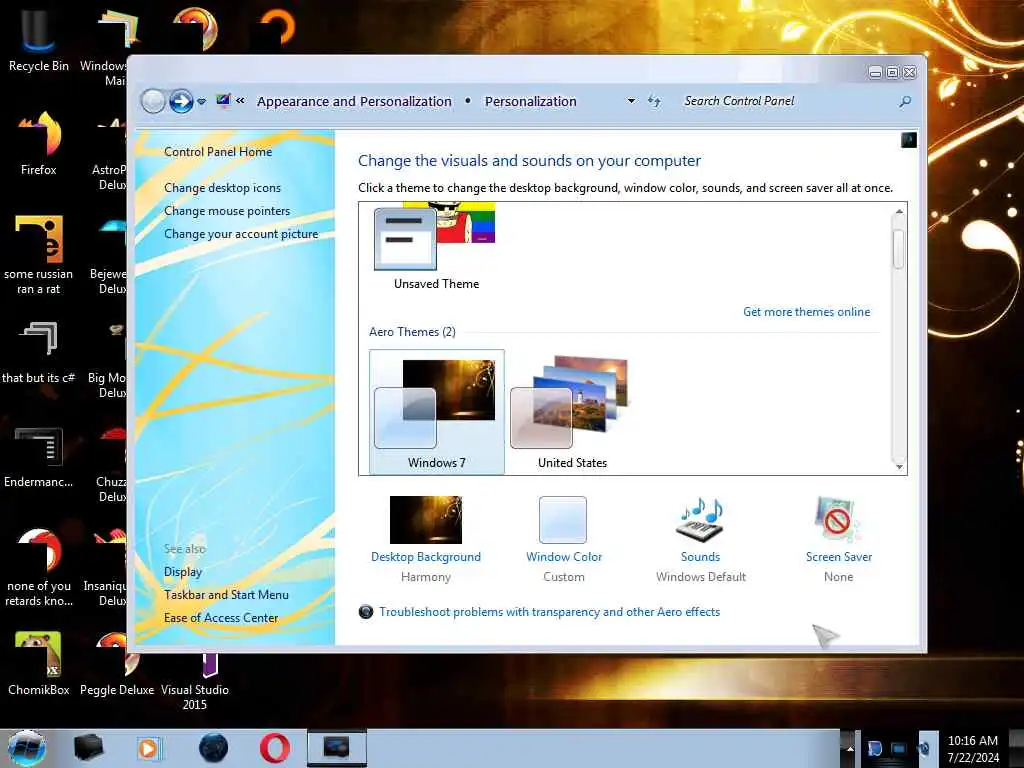
Task: Click in Search Control Panel field
Action: pos(787,101)
